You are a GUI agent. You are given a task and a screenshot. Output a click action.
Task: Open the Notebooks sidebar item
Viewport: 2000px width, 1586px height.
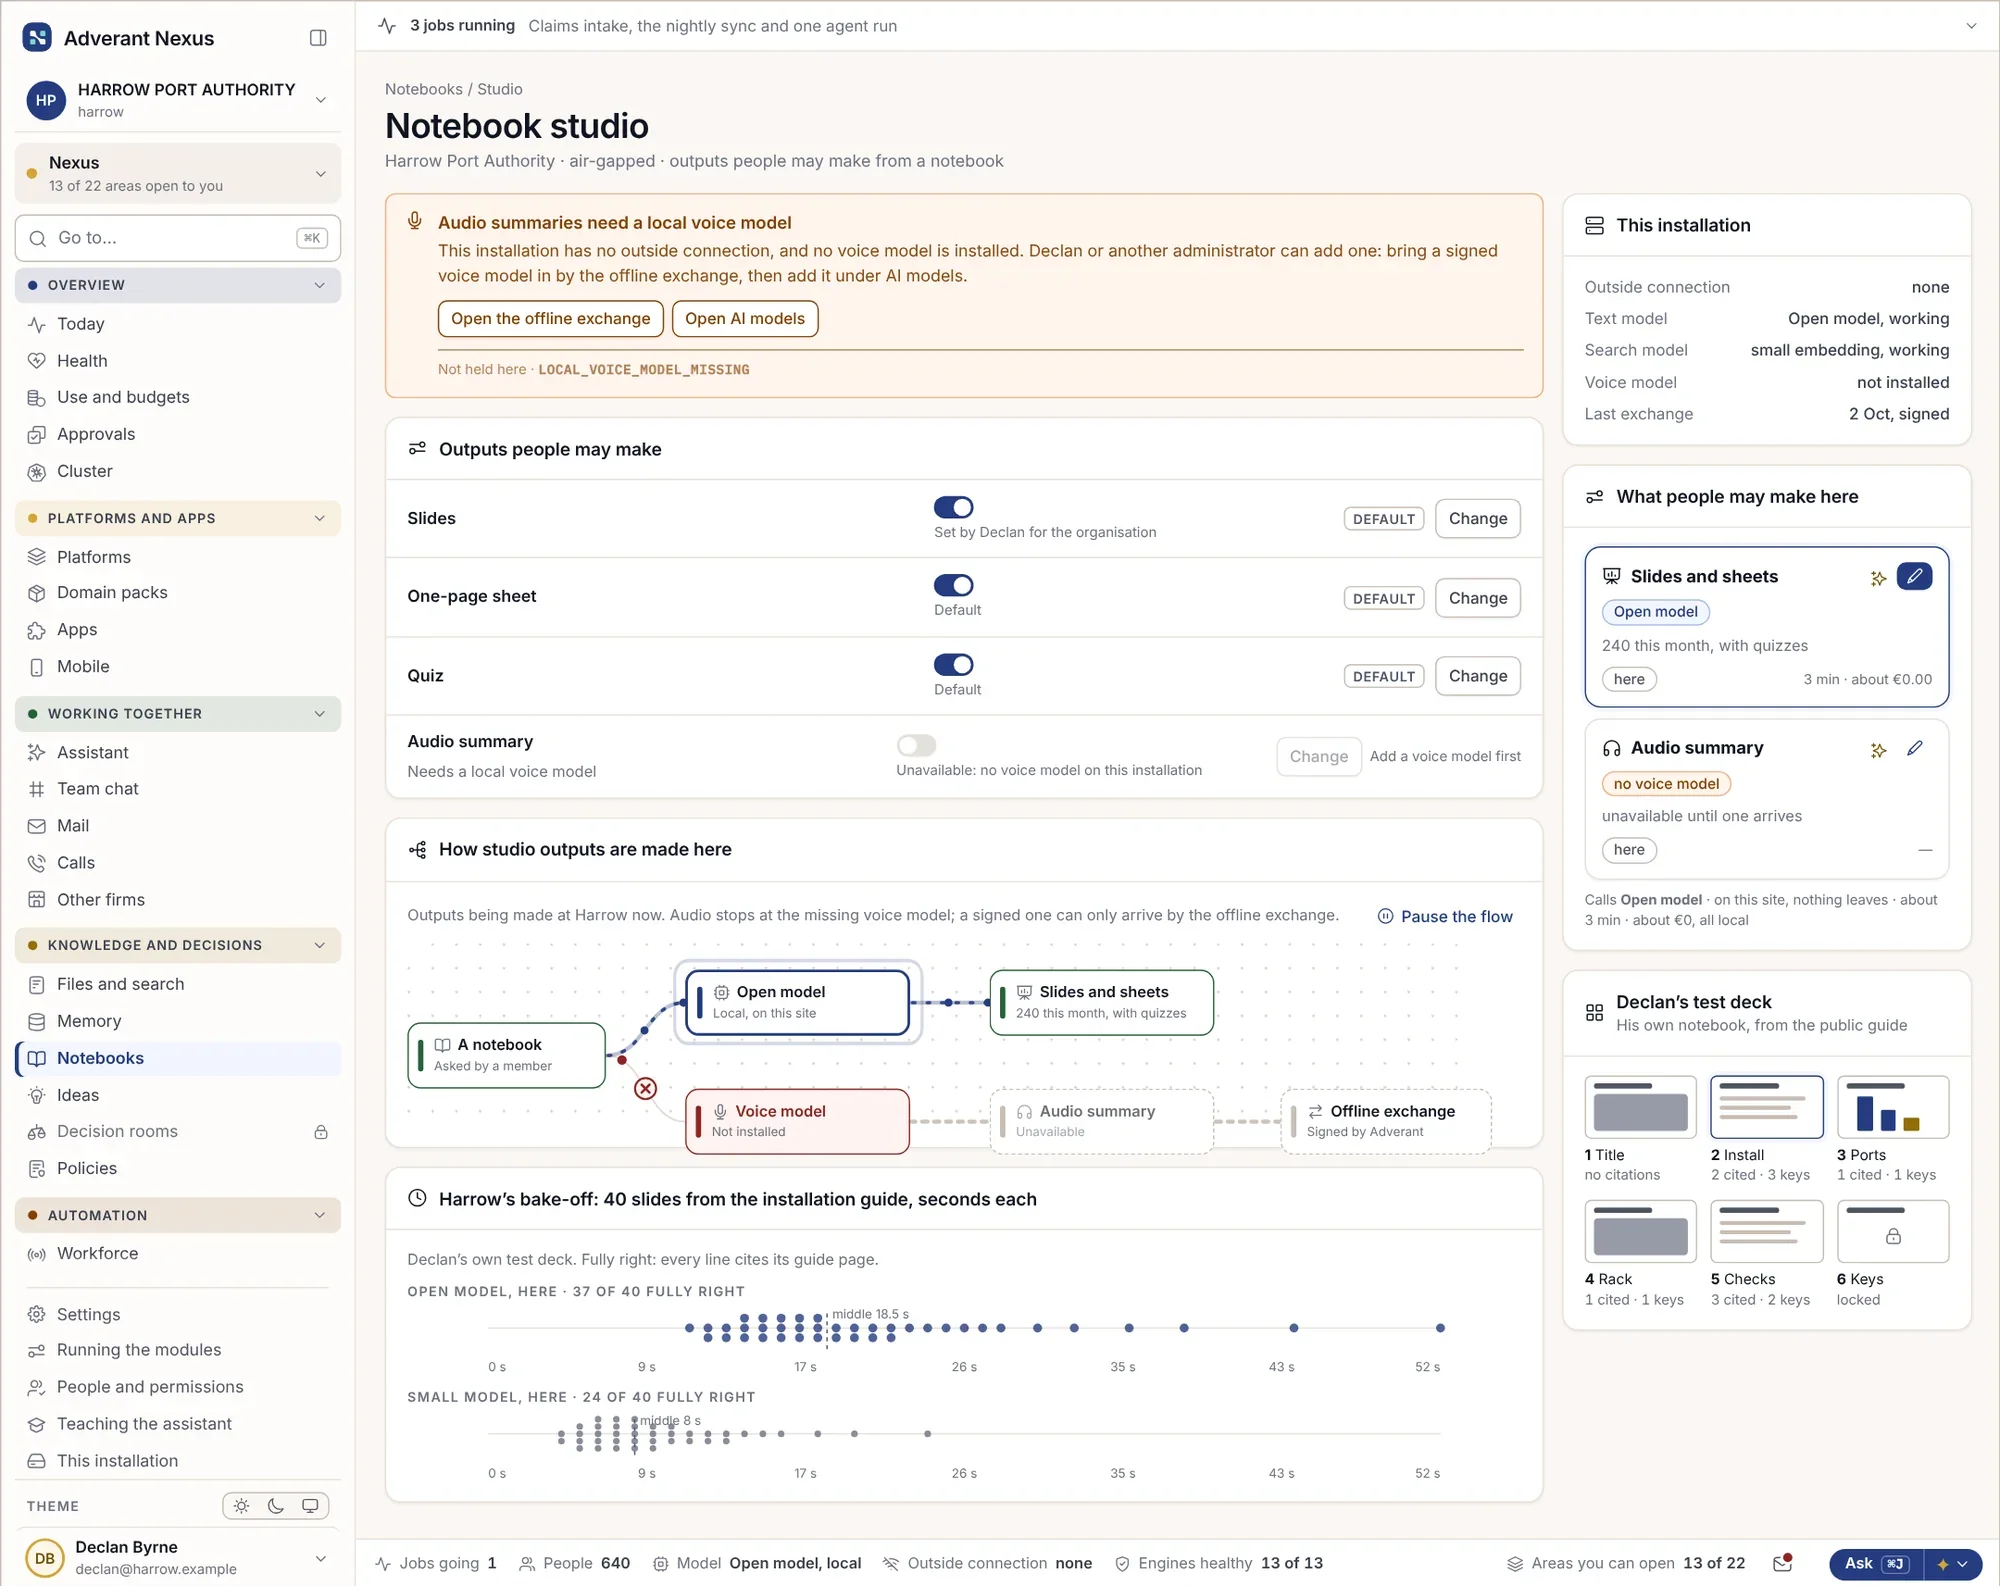[178, 1058]
